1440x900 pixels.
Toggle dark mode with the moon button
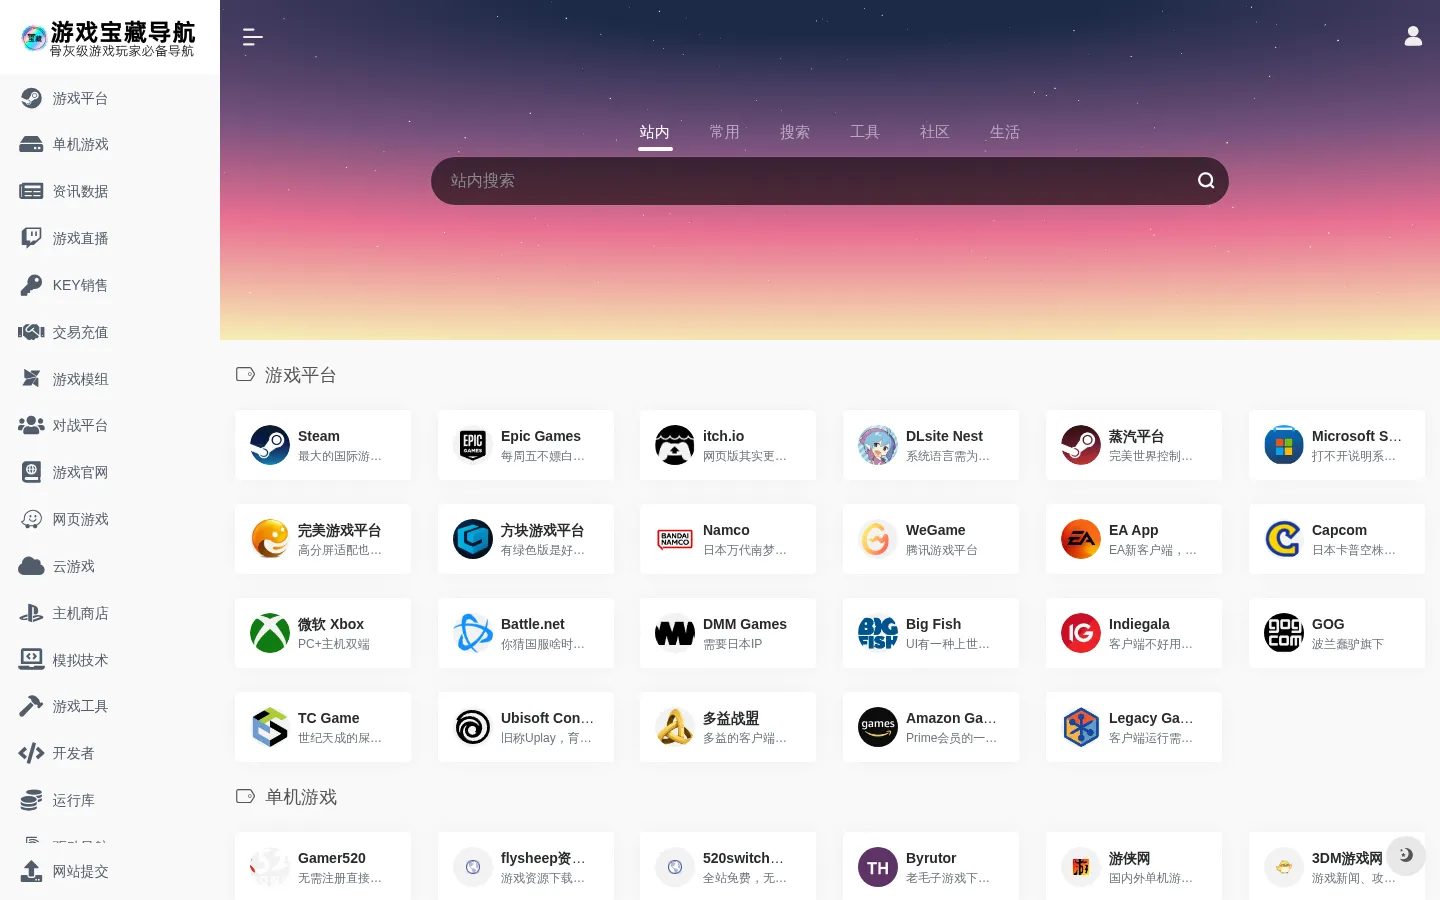(x=1406, y=855)
